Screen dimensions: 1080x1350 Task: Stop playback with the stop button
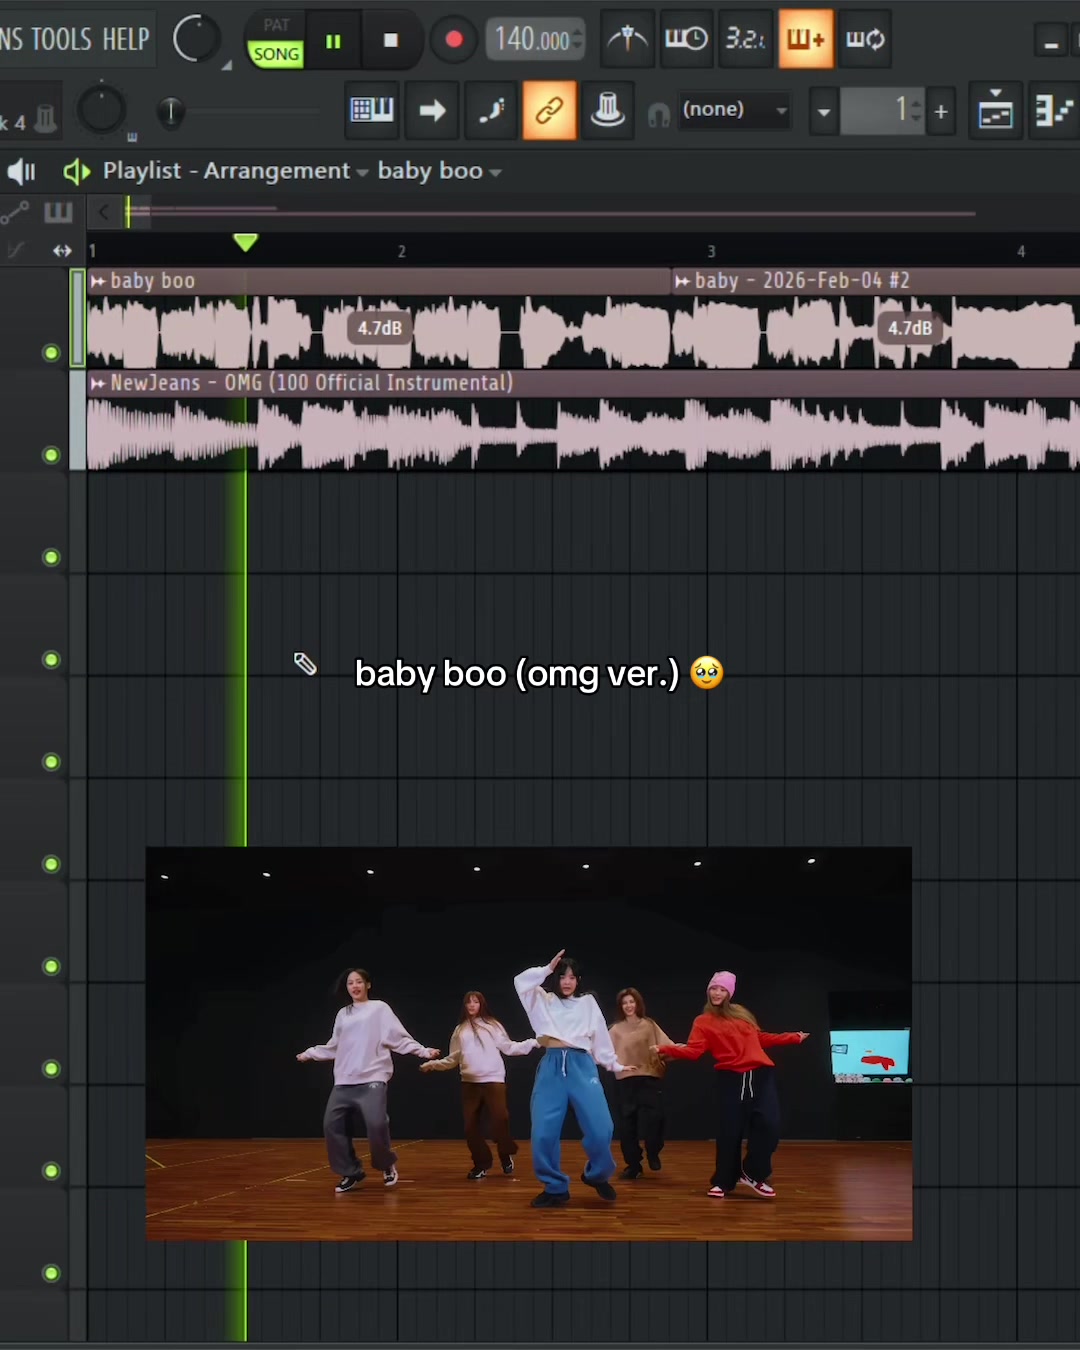click(x=391, y=41)
